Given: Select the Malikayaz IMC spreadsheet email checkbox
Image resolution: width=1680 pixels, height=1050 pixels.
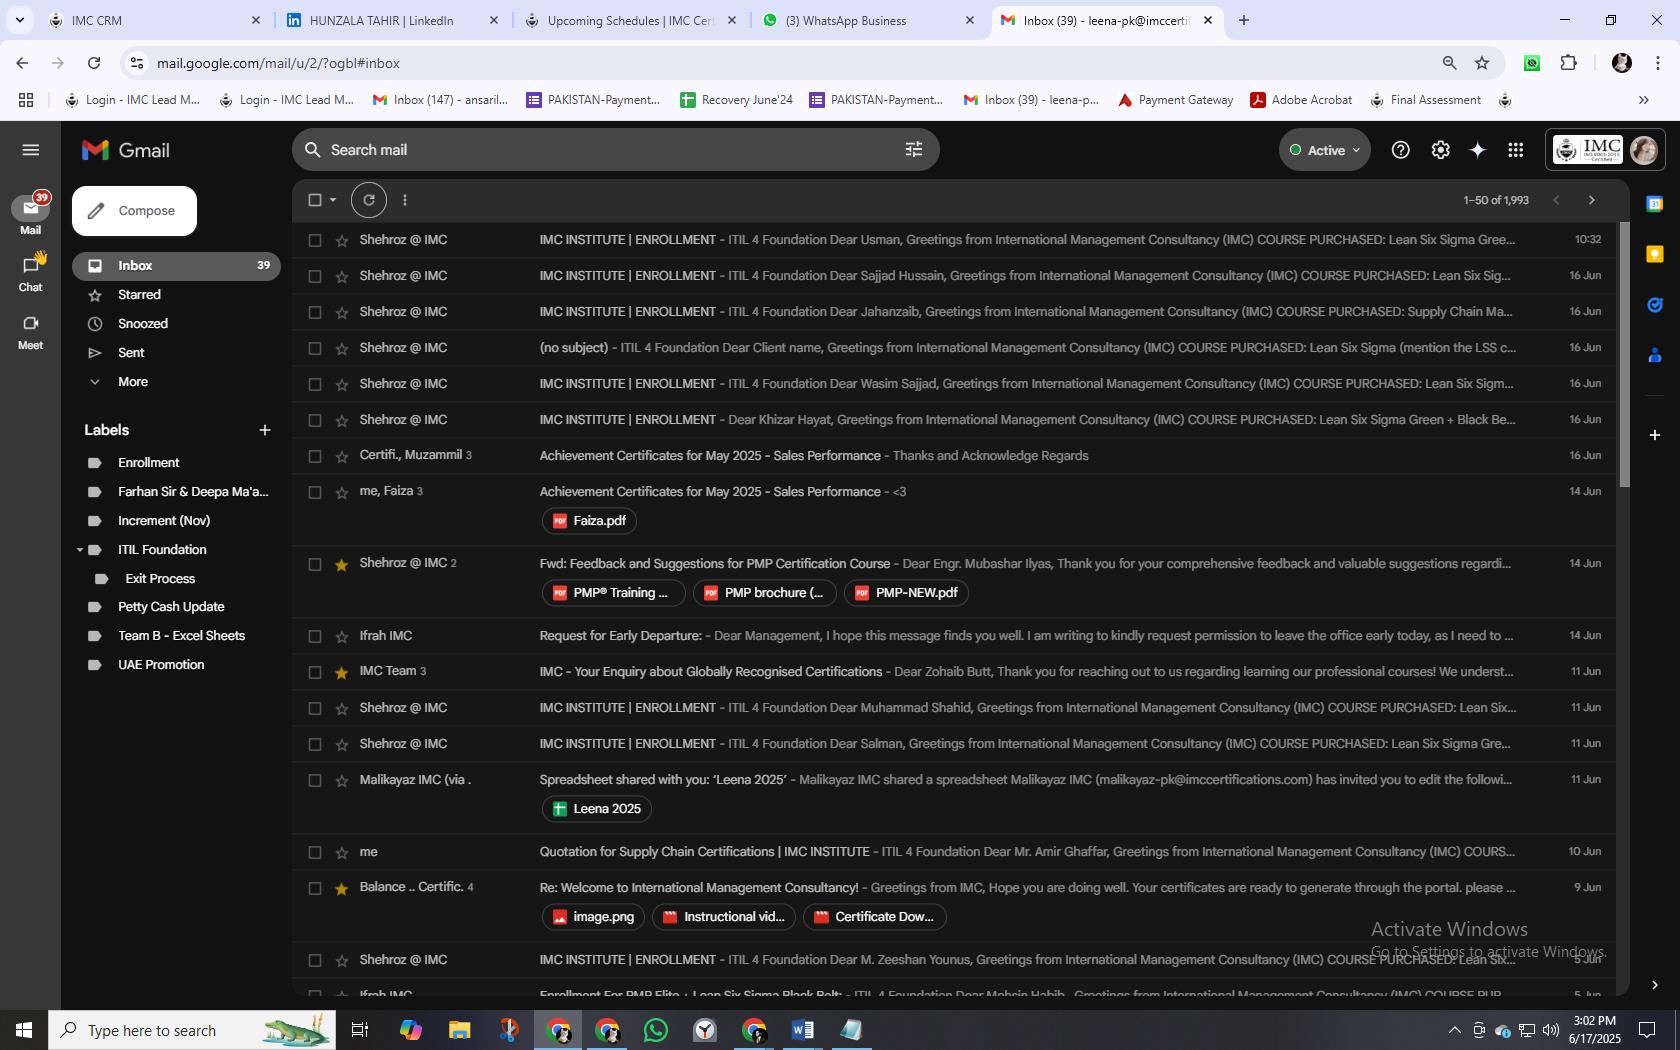Looking at the screenshot, I should (315, 780).
